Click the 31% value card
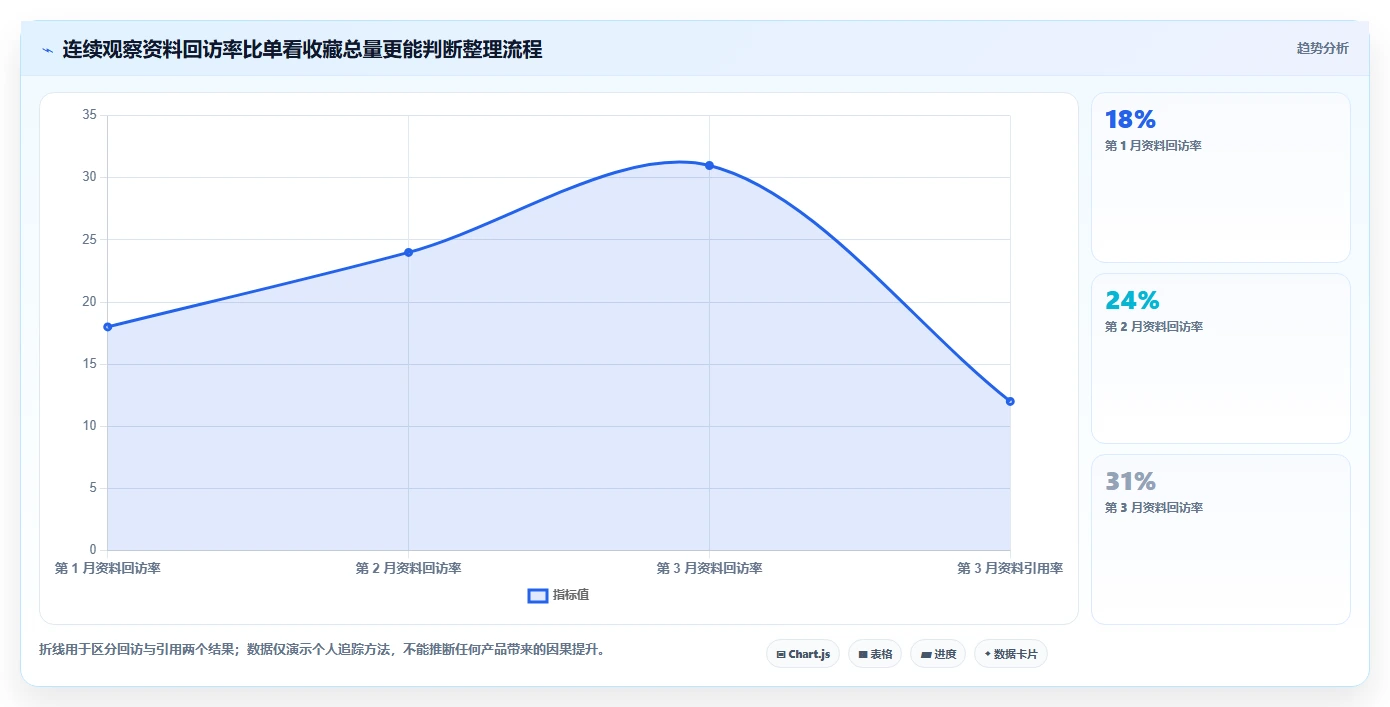Screen dimensions: 1390x707 1220,539
